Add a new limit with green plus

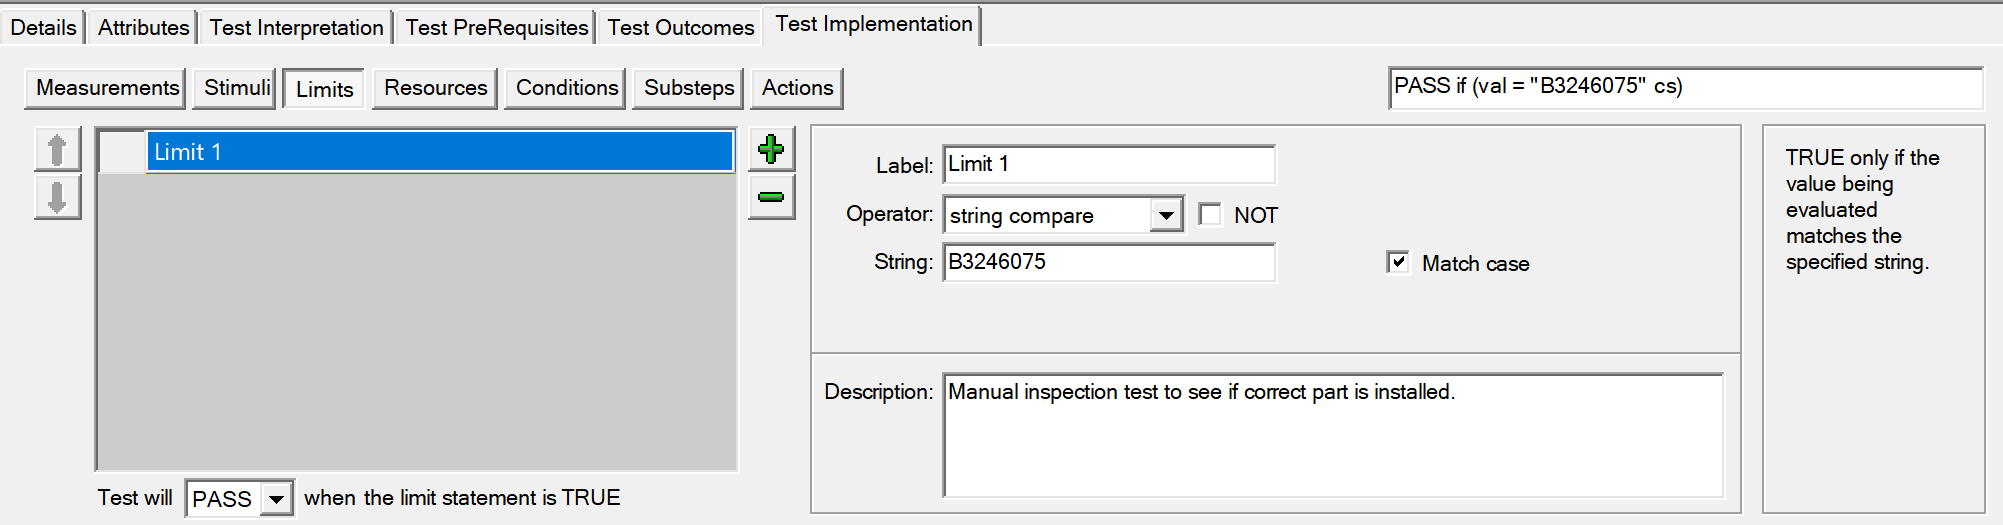click(x=771, y=150)
